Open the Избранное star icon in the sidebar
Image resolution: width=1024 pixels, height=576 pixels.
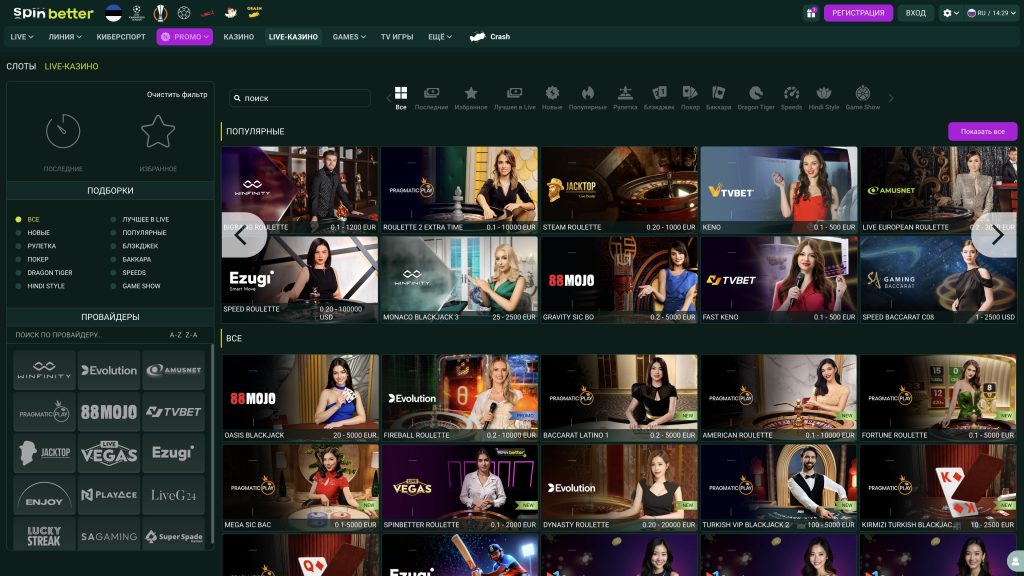point(158,132)
